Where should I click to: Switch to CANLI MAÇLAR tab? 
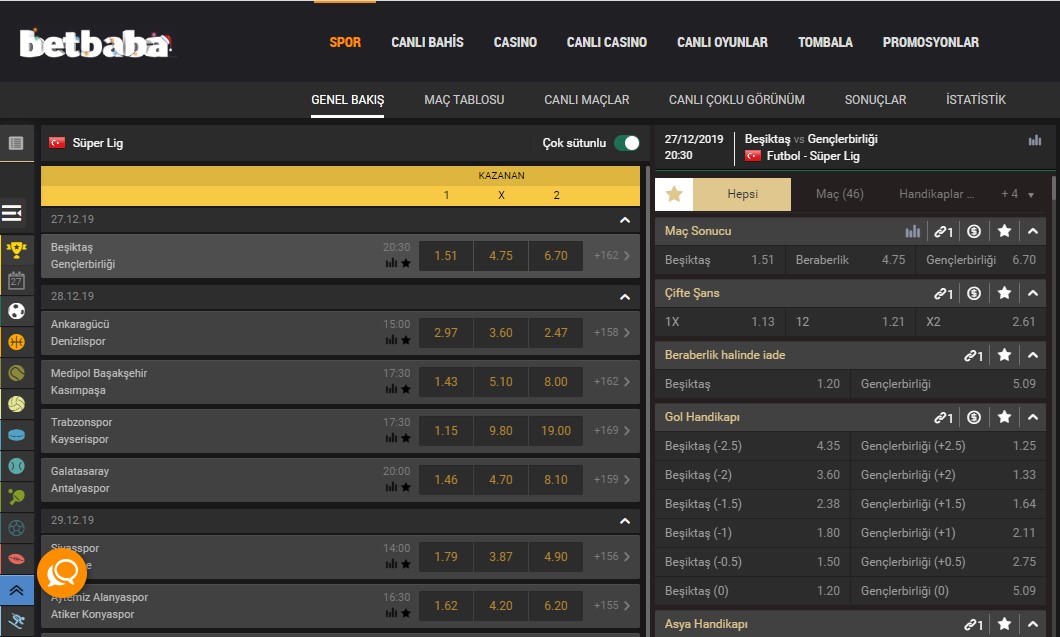click(x=586, y=99)
